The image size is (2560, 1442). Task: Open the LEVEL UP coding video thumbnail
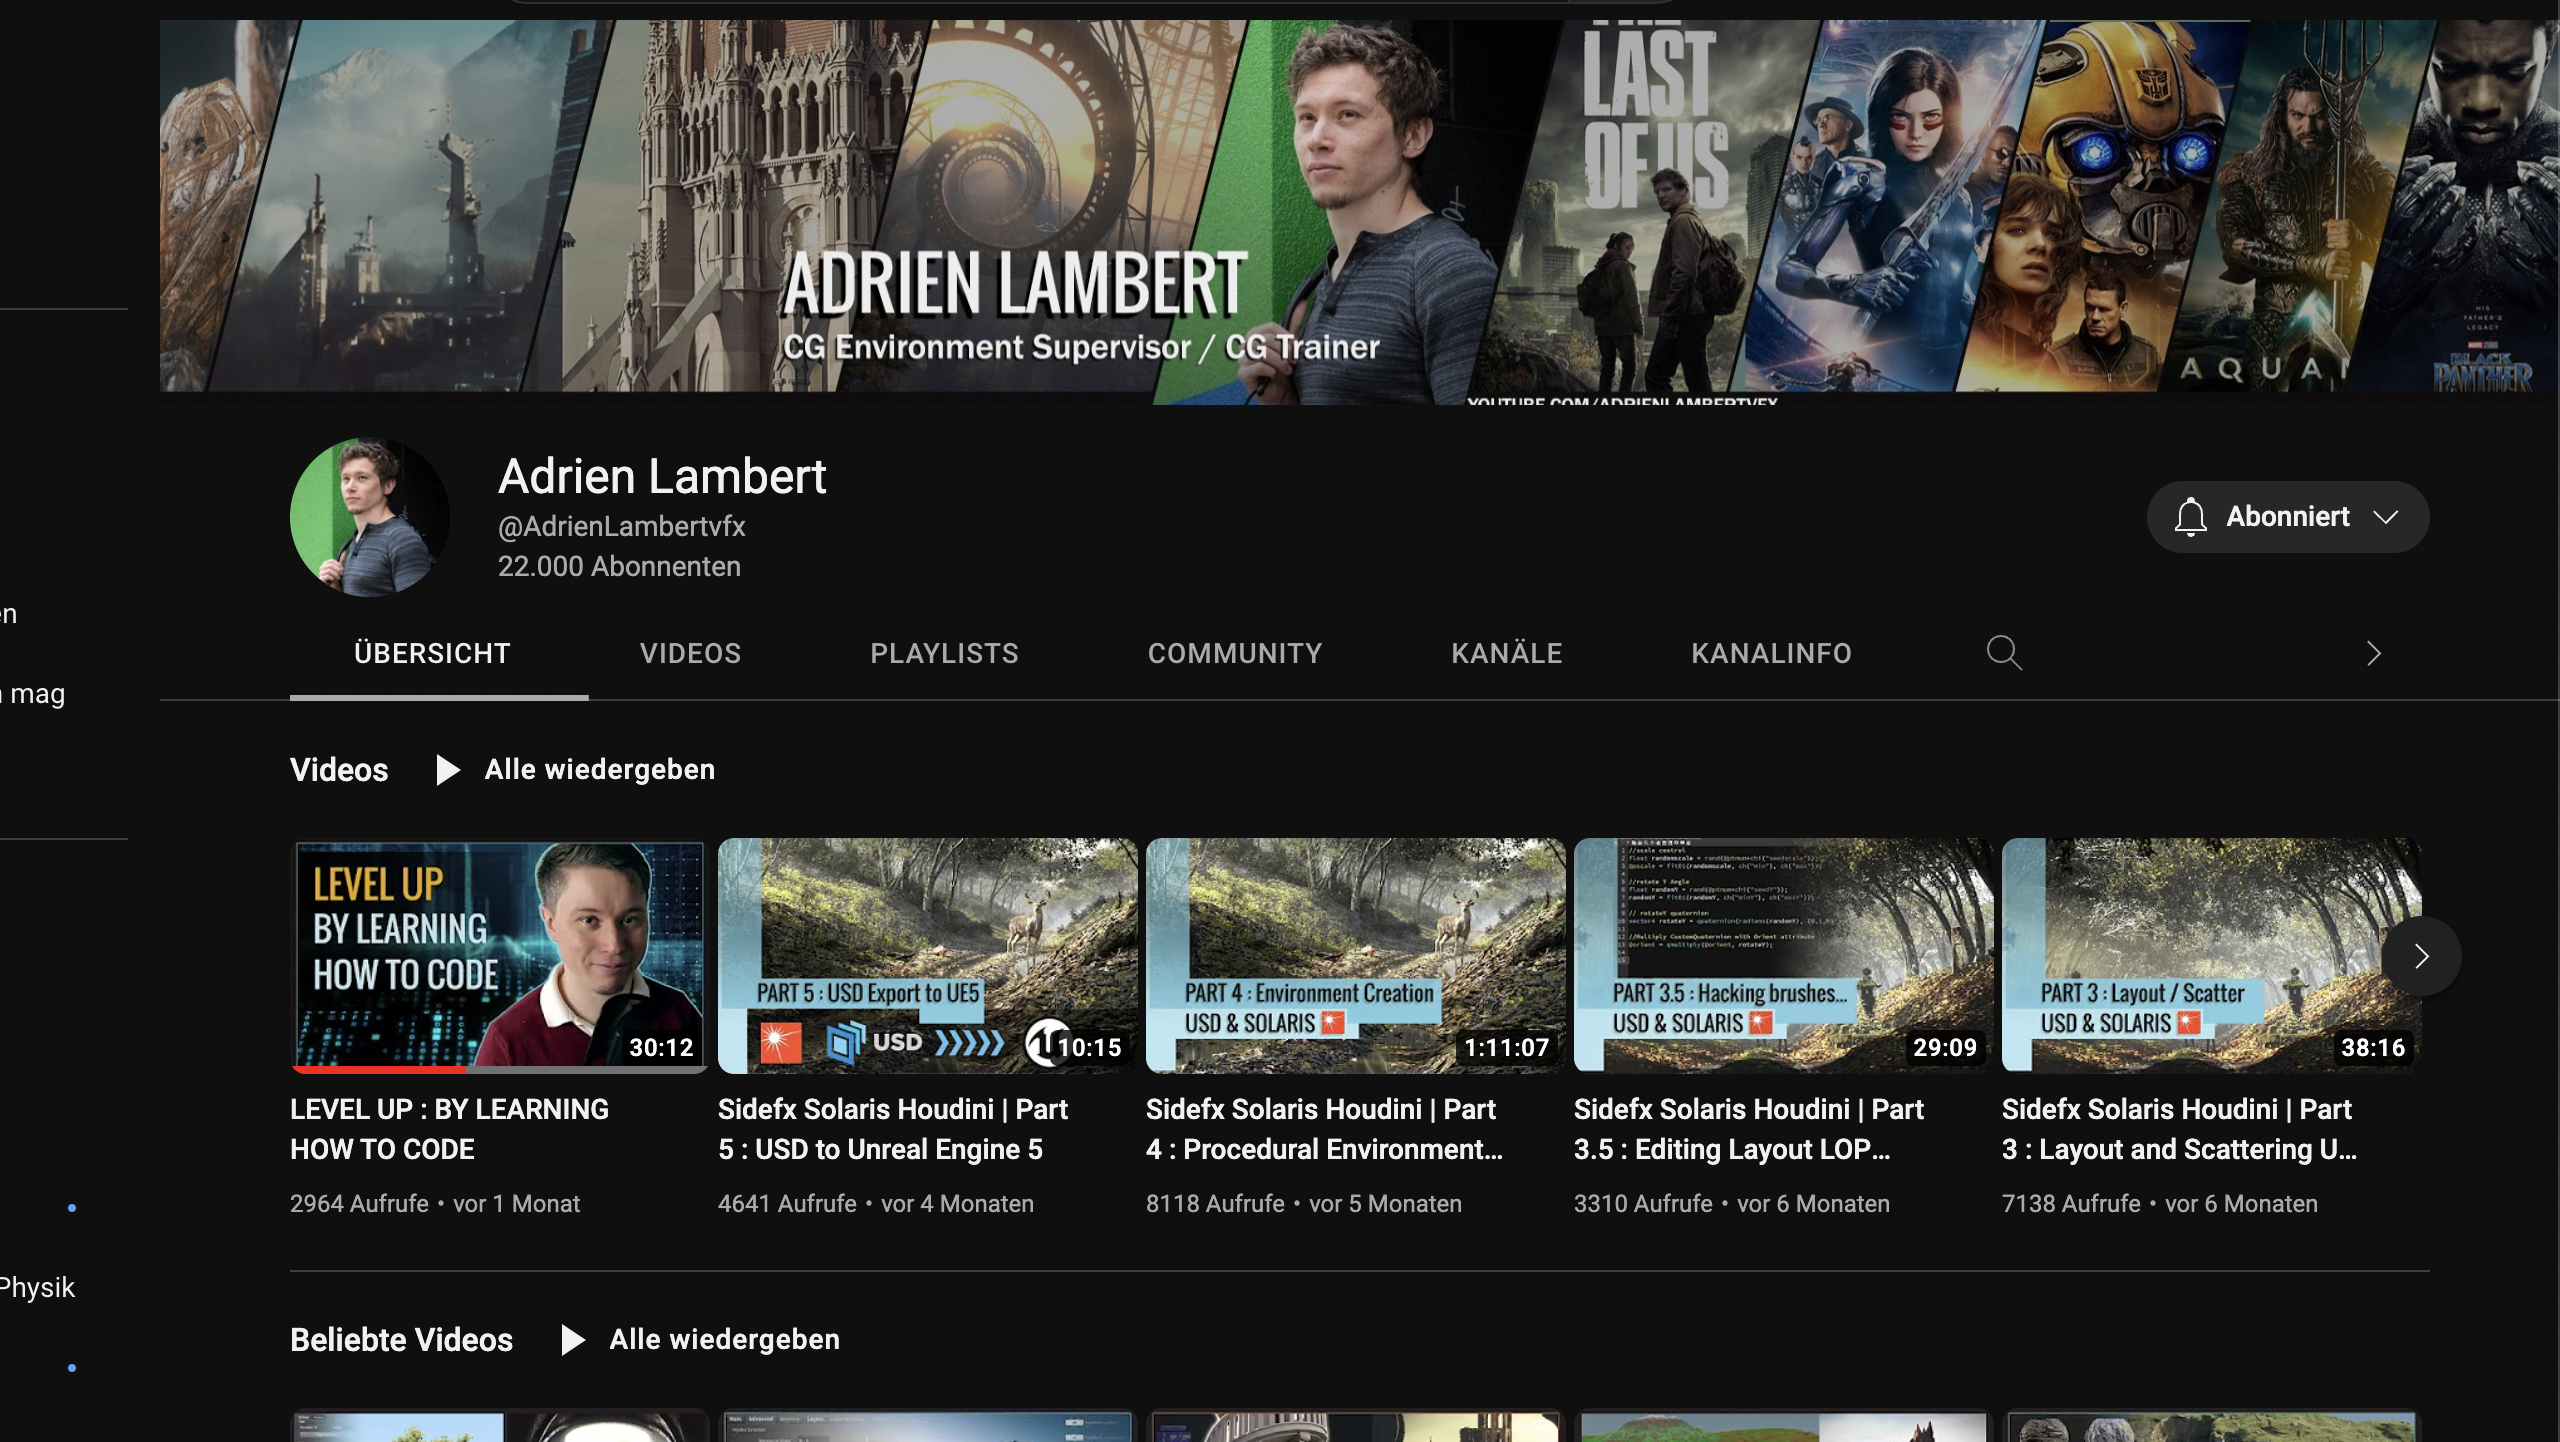click(499, 955)
